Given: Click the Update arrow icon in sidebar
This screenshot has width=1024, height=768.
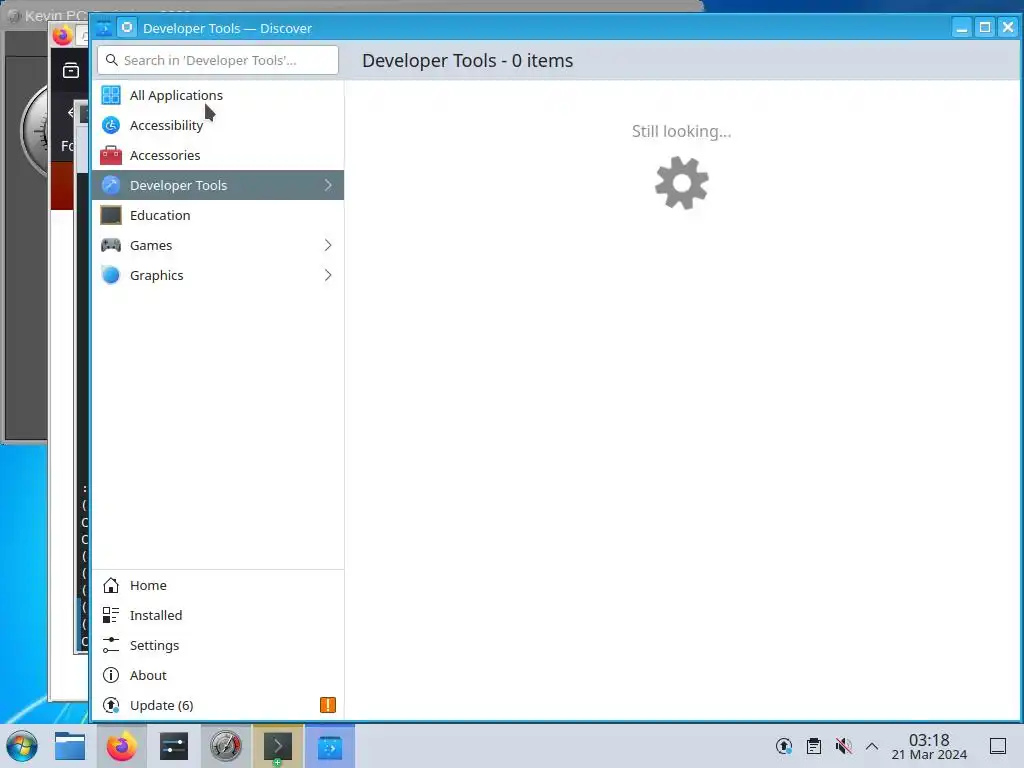Looking at the screenshot, I should [111, 705].
